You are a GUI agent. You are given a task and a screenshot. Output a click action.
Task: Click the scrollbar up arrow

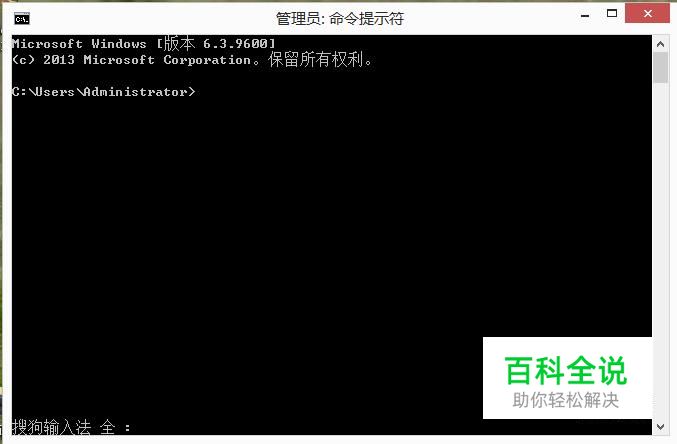point(660,44)
